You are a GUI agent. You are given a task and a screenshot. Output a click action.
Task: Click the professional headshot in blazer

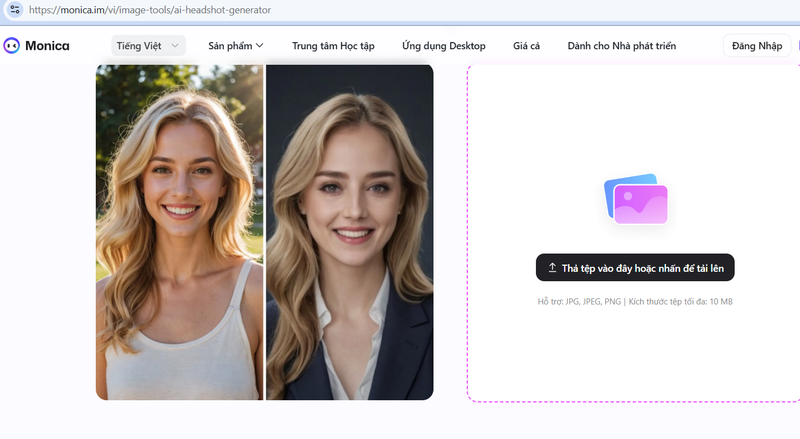click(350, 232)
